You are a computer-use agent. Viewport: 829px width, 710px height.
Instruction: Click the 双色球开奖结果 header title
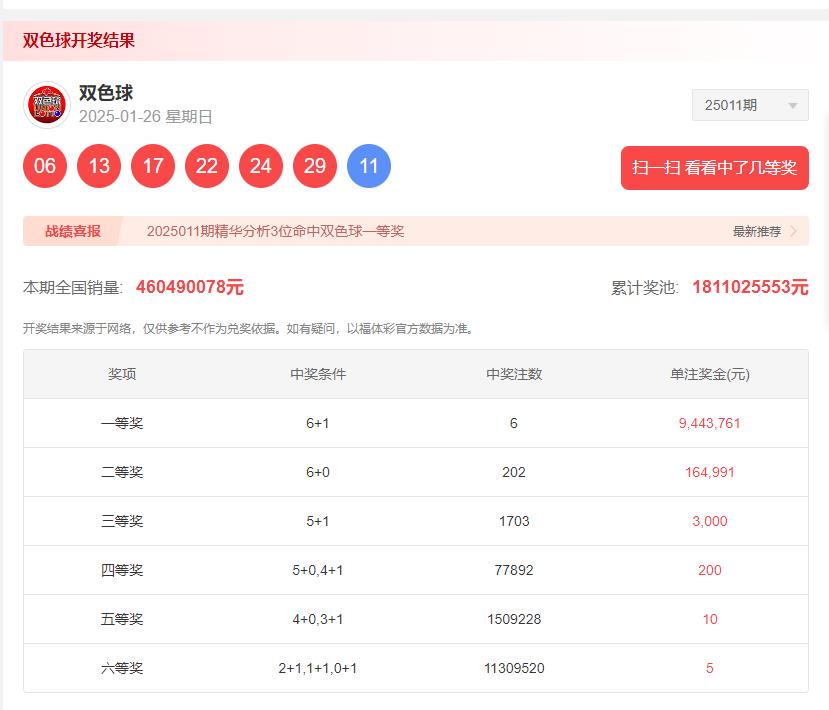point(79,40)
